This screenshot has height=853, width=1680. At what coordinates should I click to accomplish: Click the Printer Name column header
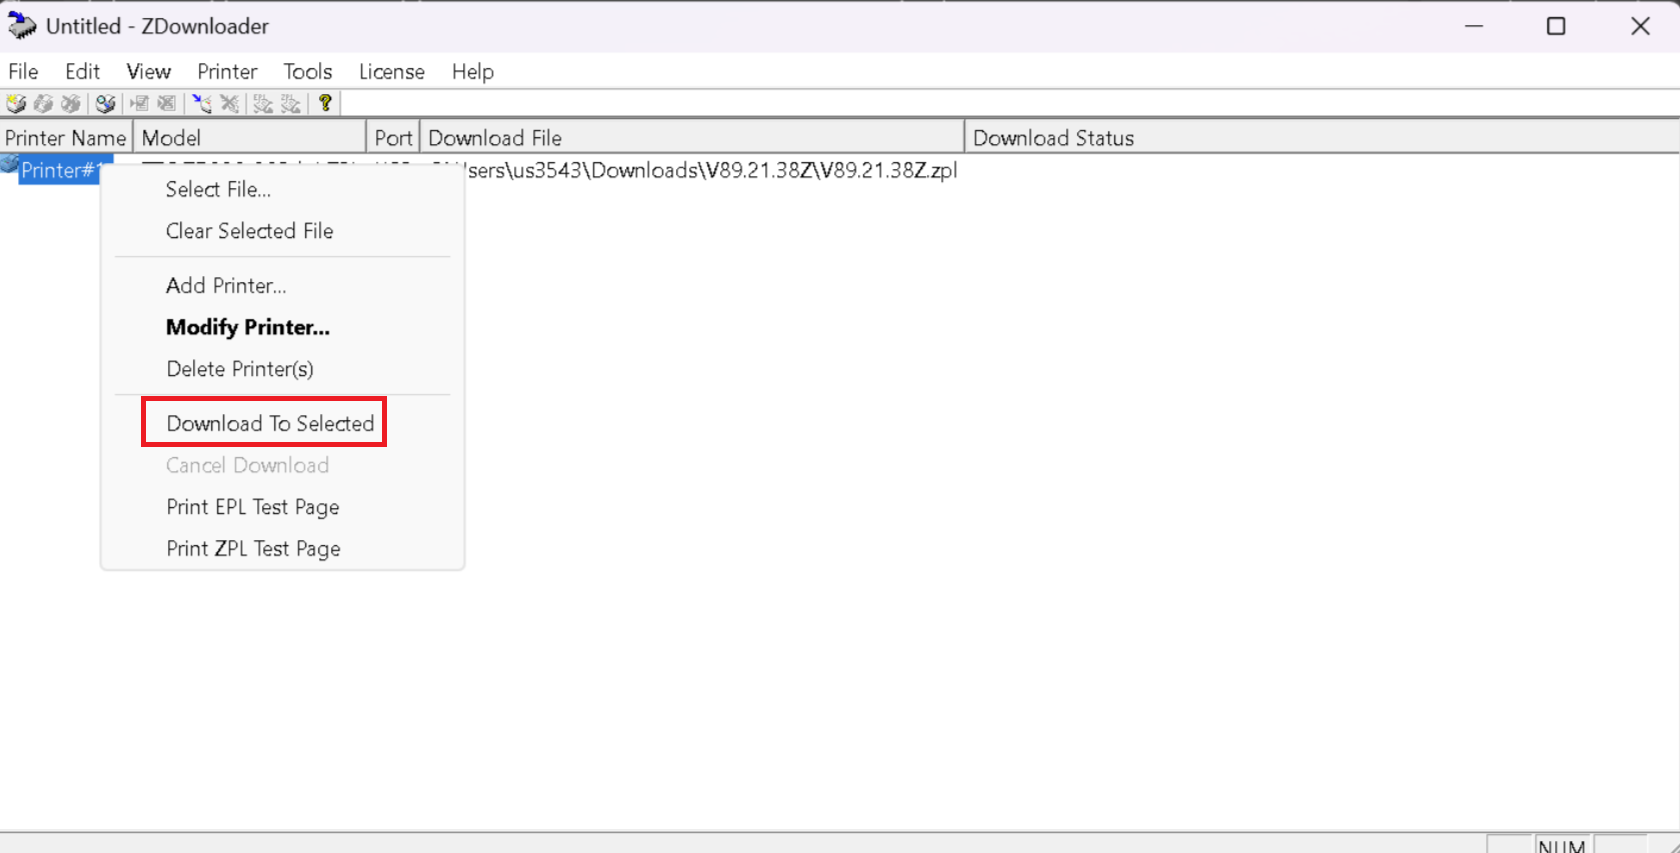click(66, 138)
